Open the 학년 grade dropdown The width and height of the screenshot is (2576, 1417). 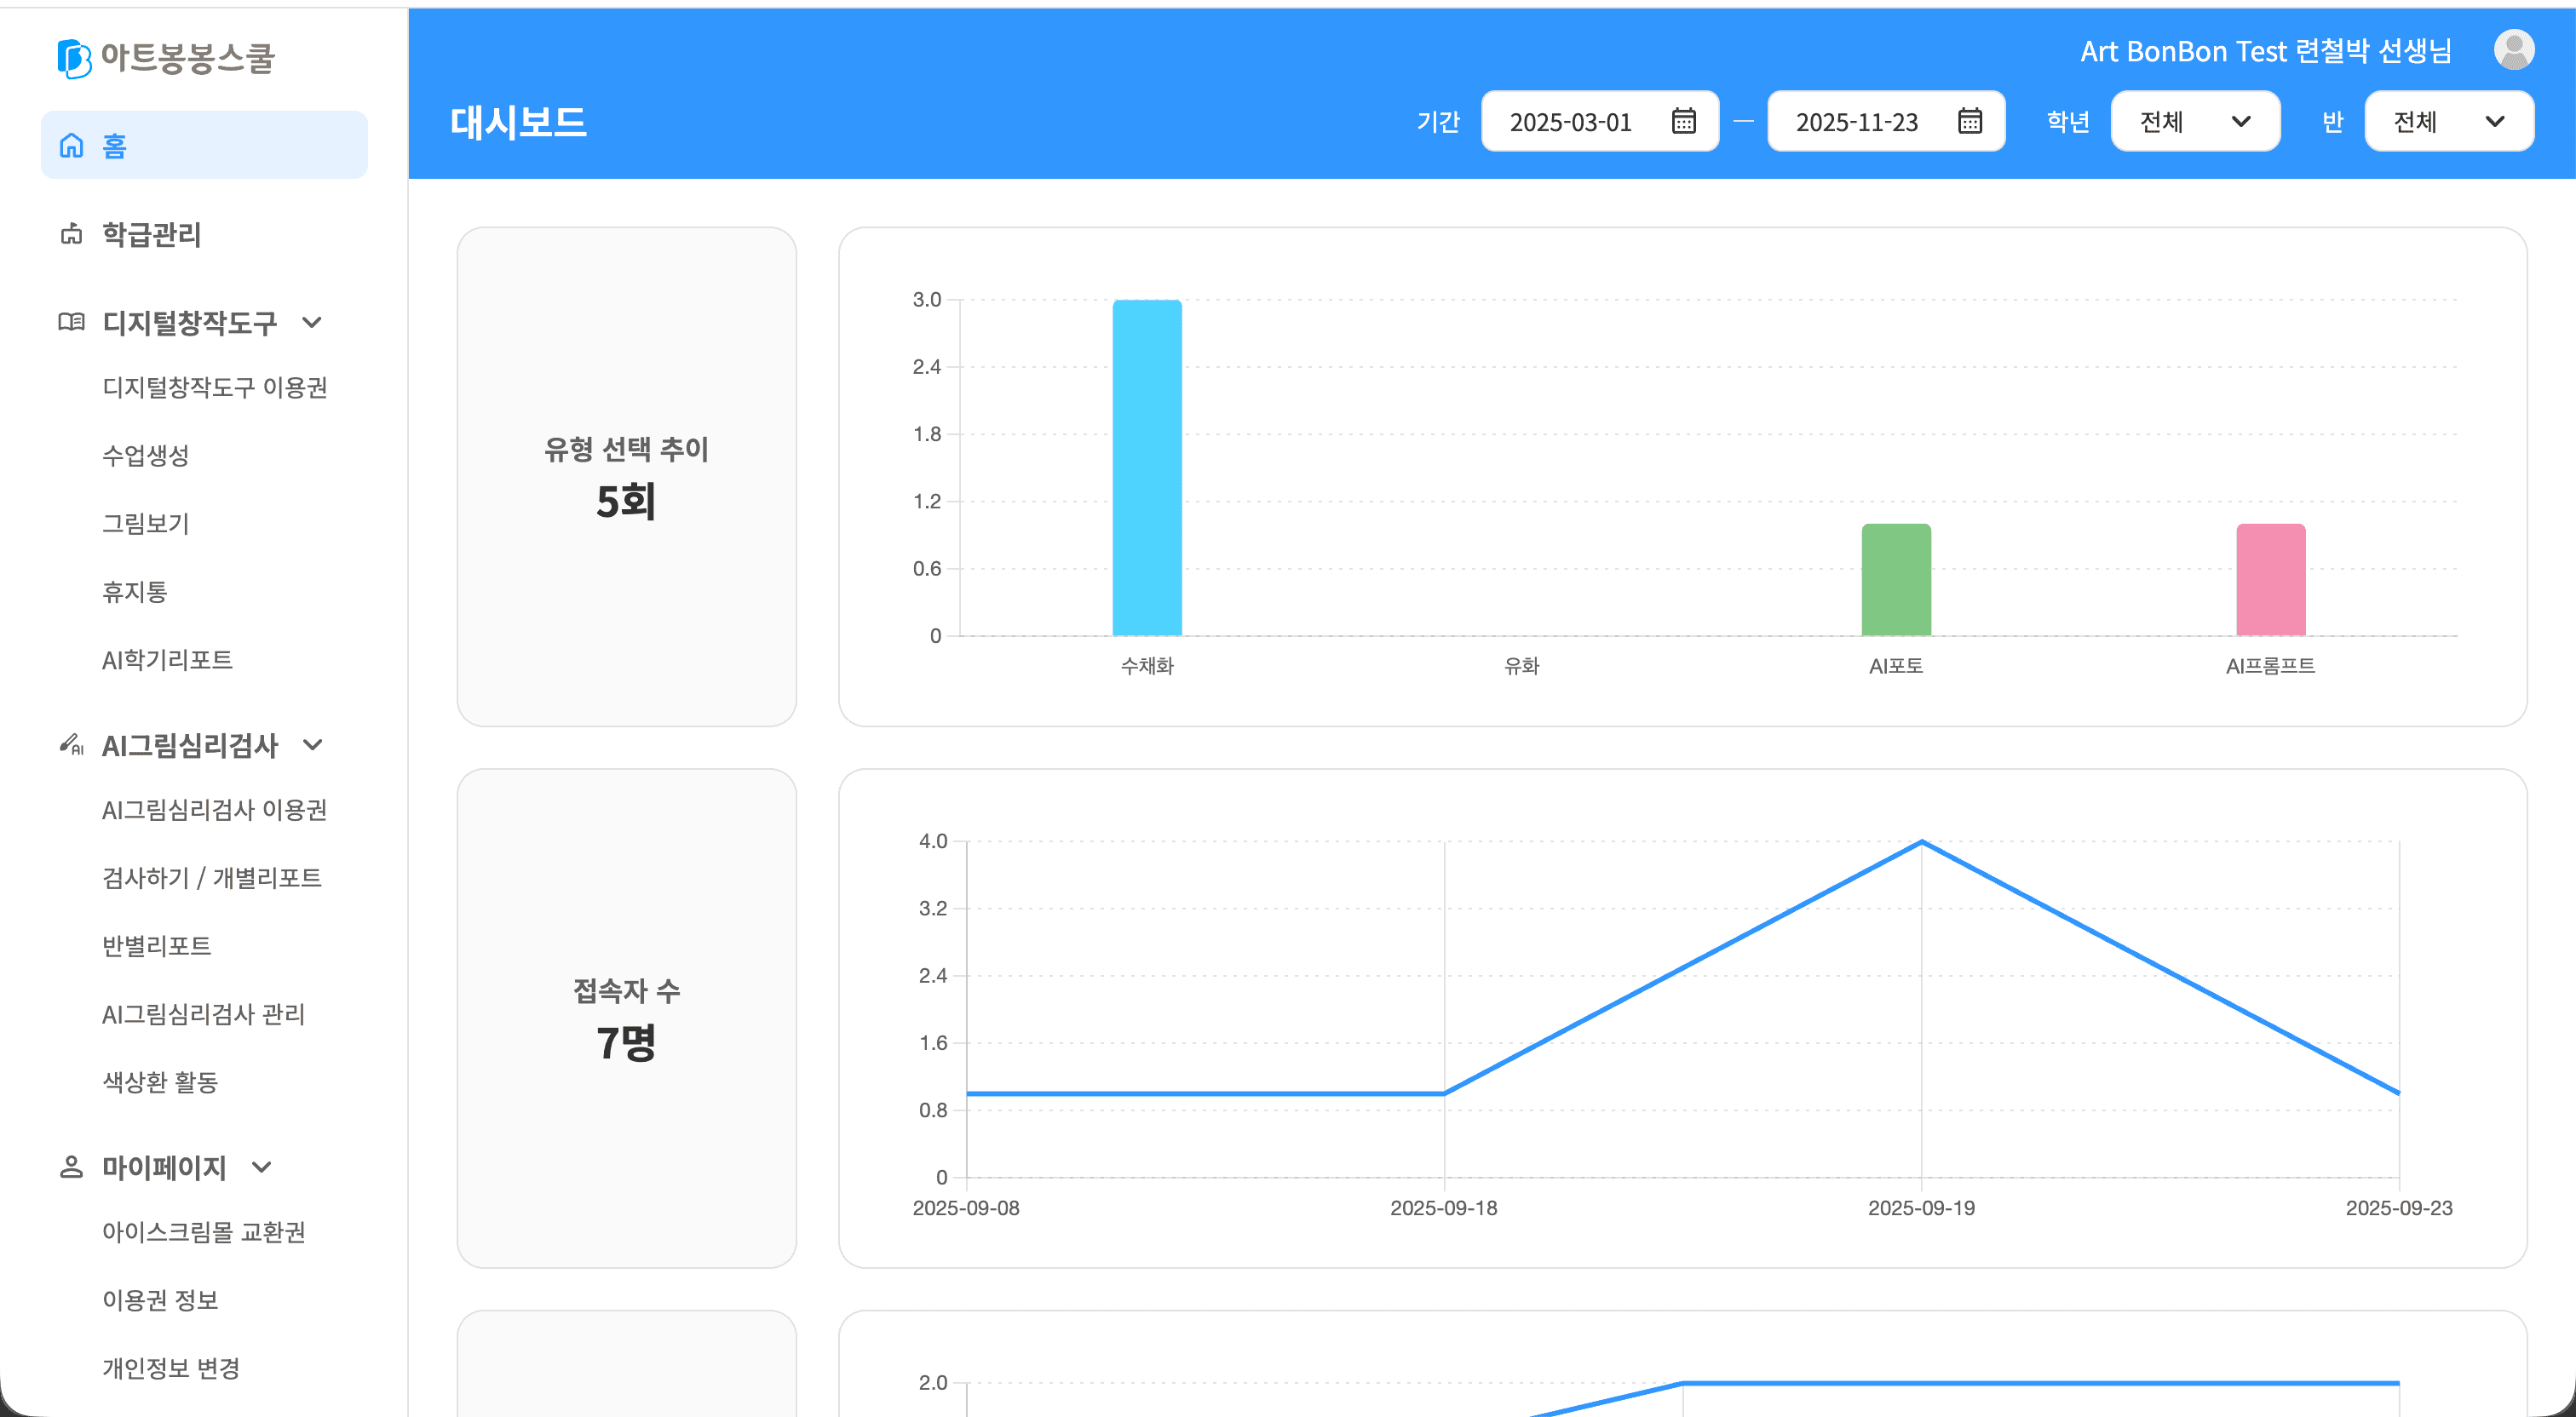[2194, 121]
